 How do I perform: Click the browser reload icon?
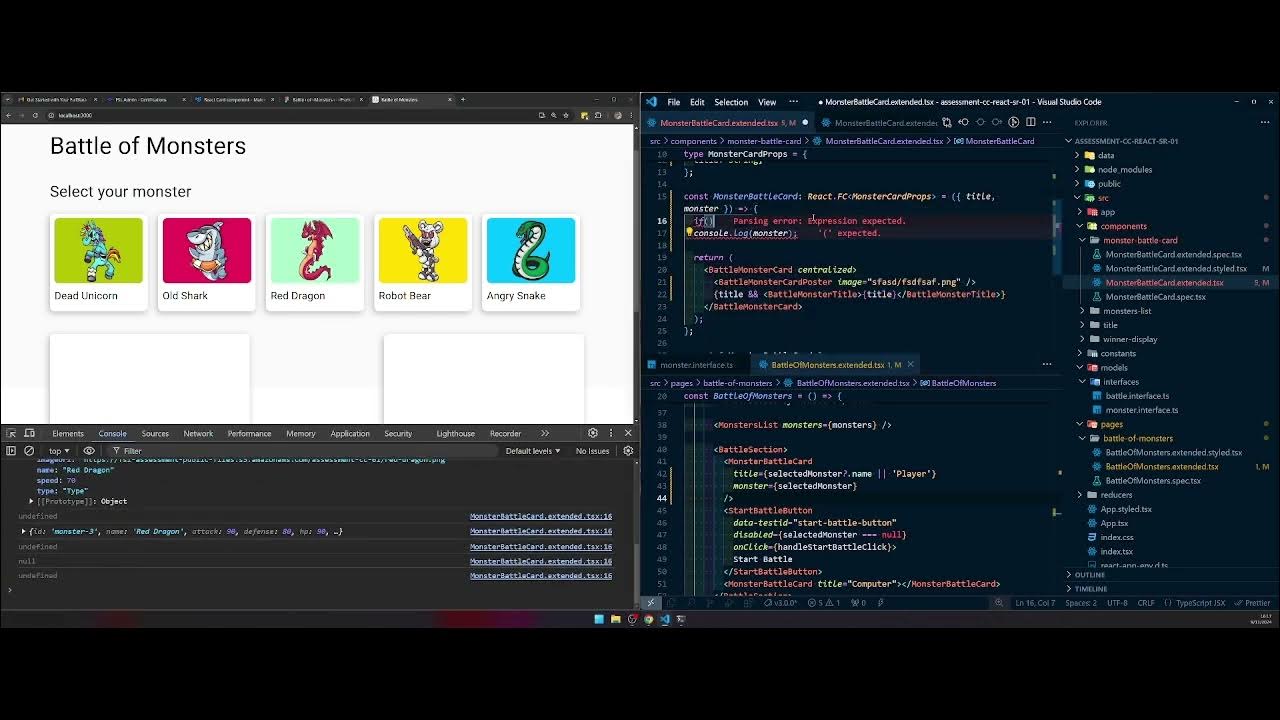pos(35,115)
